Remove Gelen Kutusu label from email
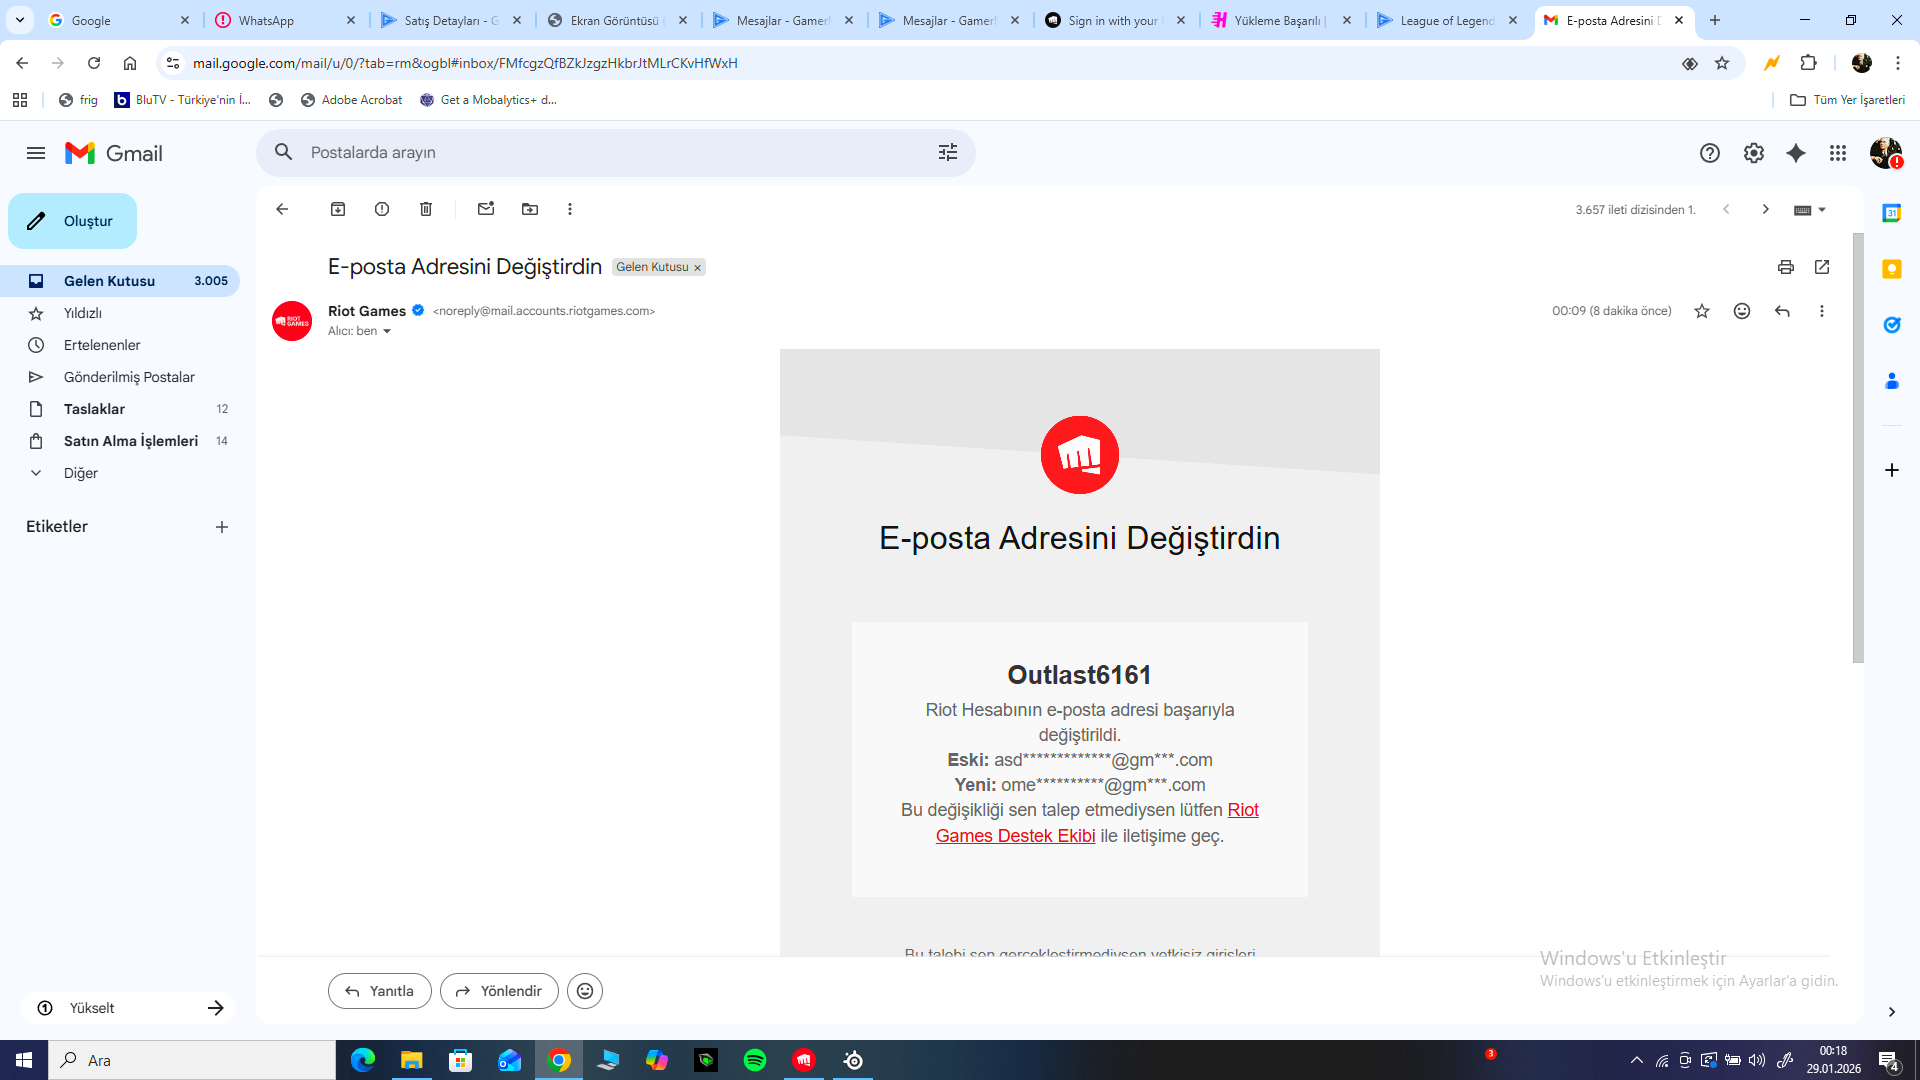 tap(698, 268)
